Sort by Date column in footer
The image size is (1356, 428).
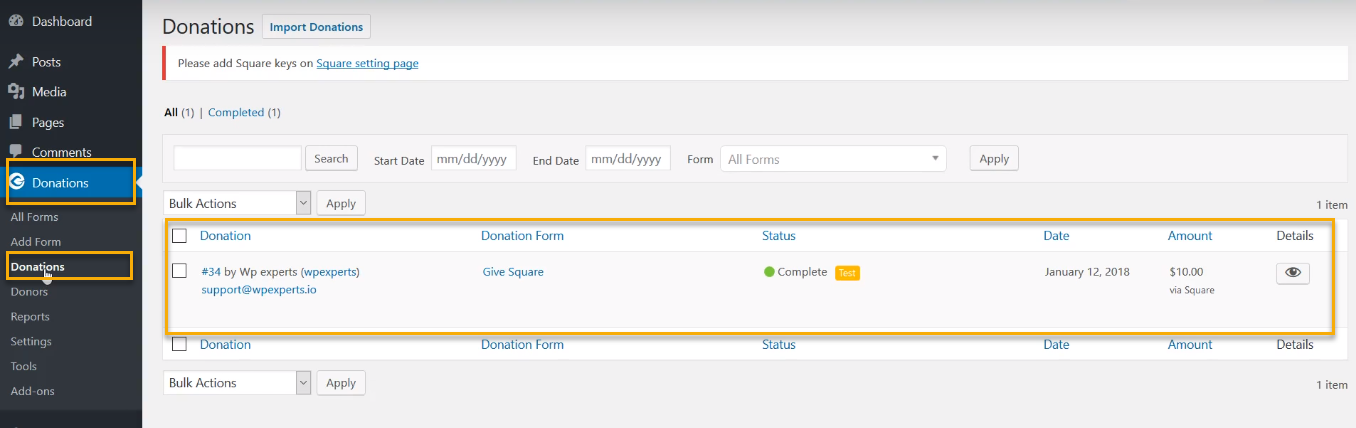click(1056, 344)
